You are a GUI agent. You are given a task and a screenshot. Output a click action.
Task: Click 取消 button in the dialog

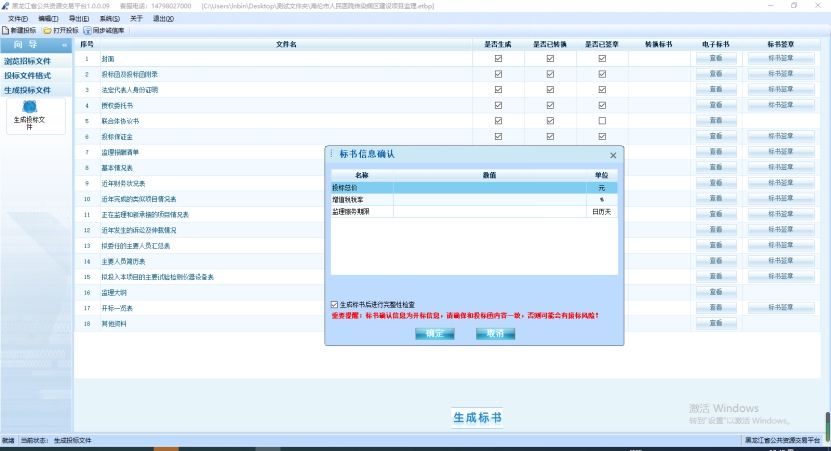(495, 333)
